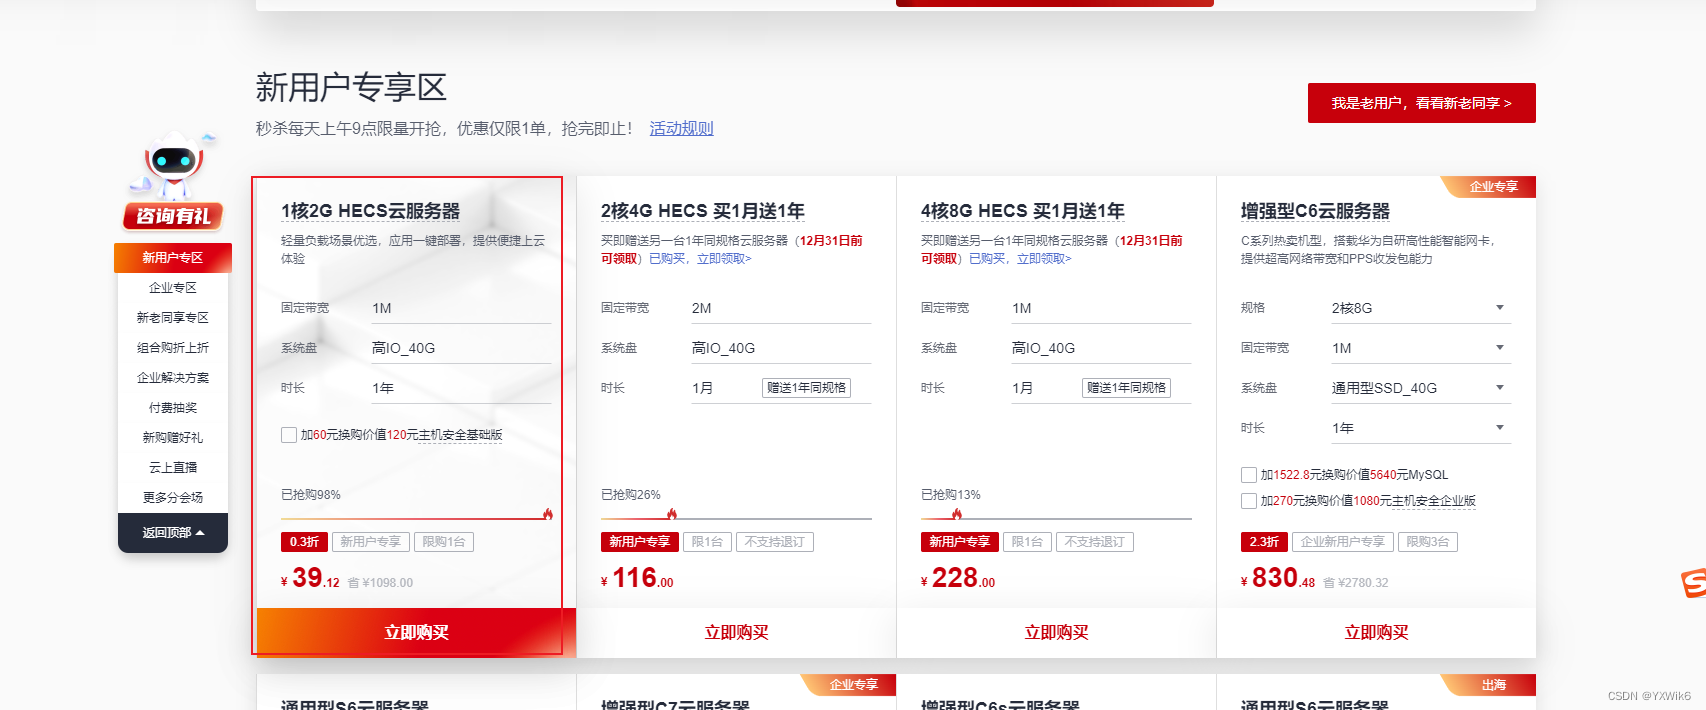The width and height of the screenshot is (1706, 710).
Task: Click 4核8G HECS 买1月送1年 title
Action: point(1023,211)
